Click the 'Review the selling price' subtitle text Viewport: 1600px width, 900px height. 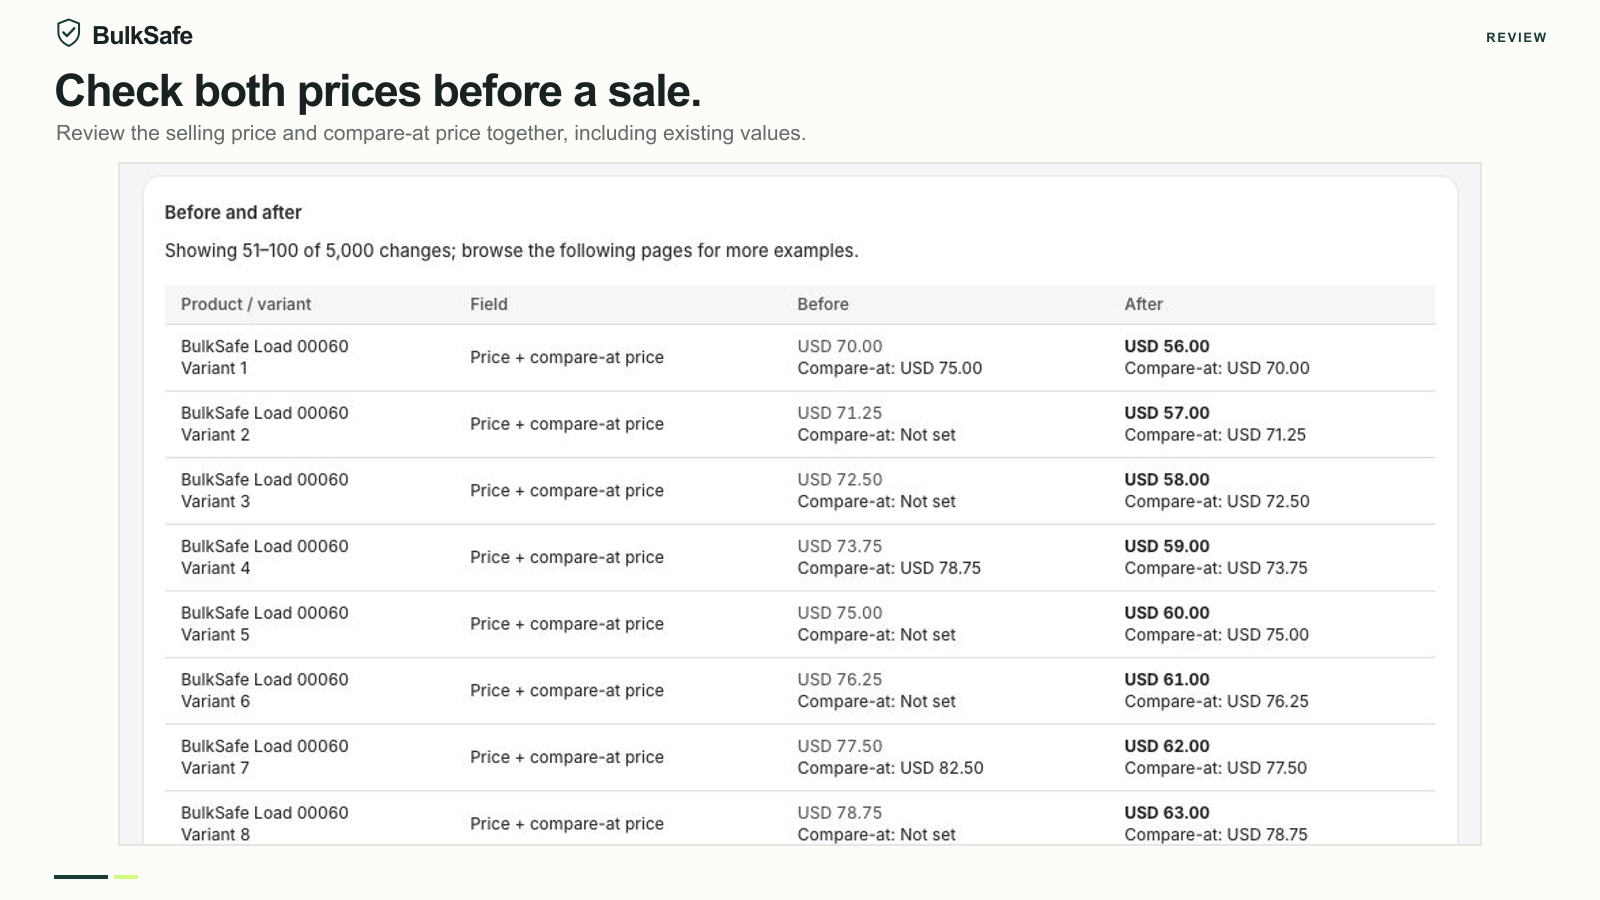click(x=431, y=133)
